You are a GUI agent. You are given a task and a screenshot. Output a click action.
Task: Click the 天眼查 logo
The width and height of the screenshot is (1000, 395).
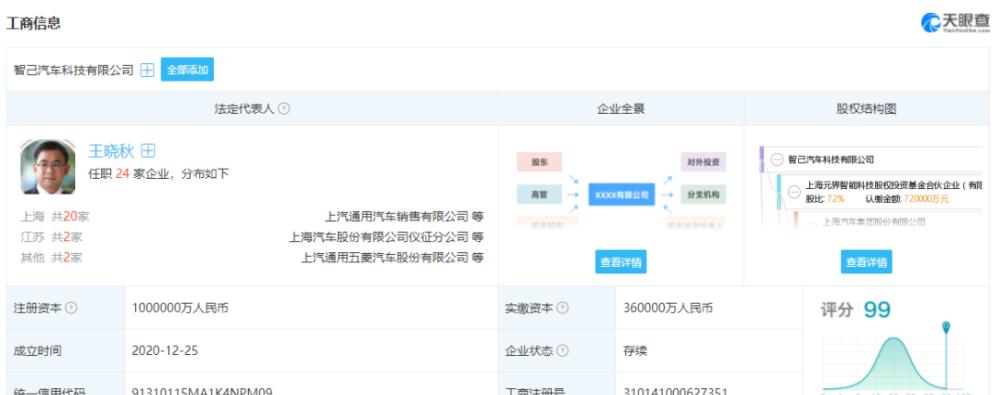pos(955,23)
